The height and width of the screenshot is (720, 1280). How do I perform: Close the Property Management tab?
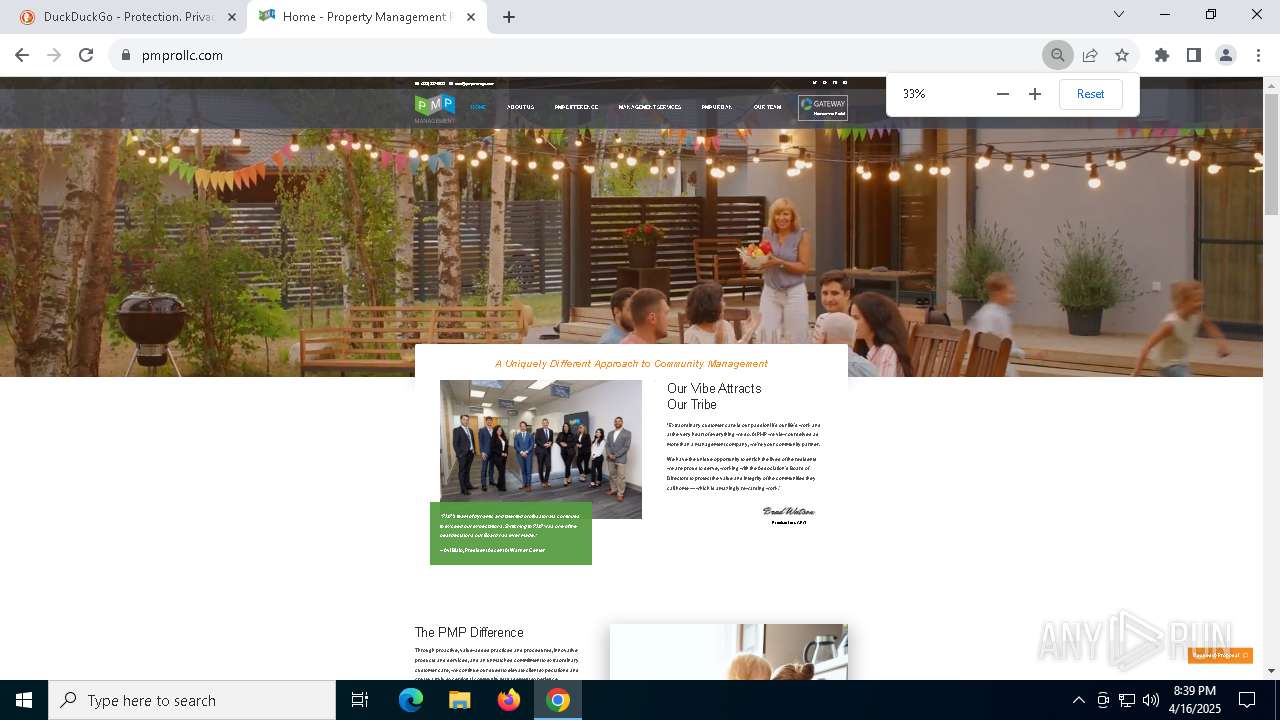point(471,17)
